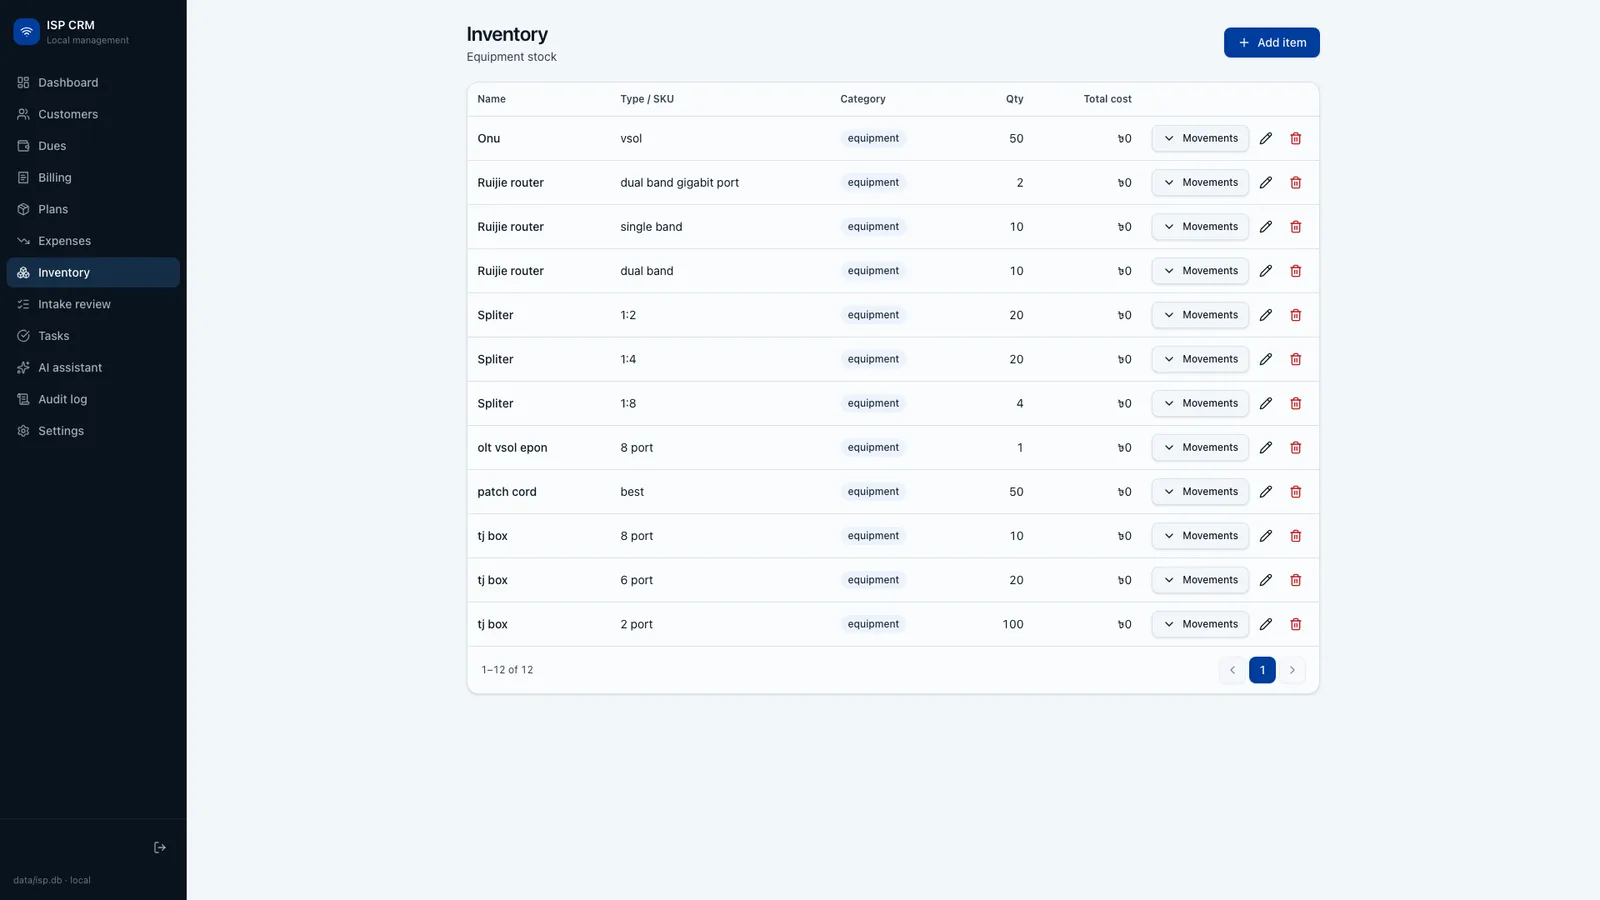
Task: Open Audit log from sidebar
Action: click(93, 399)
